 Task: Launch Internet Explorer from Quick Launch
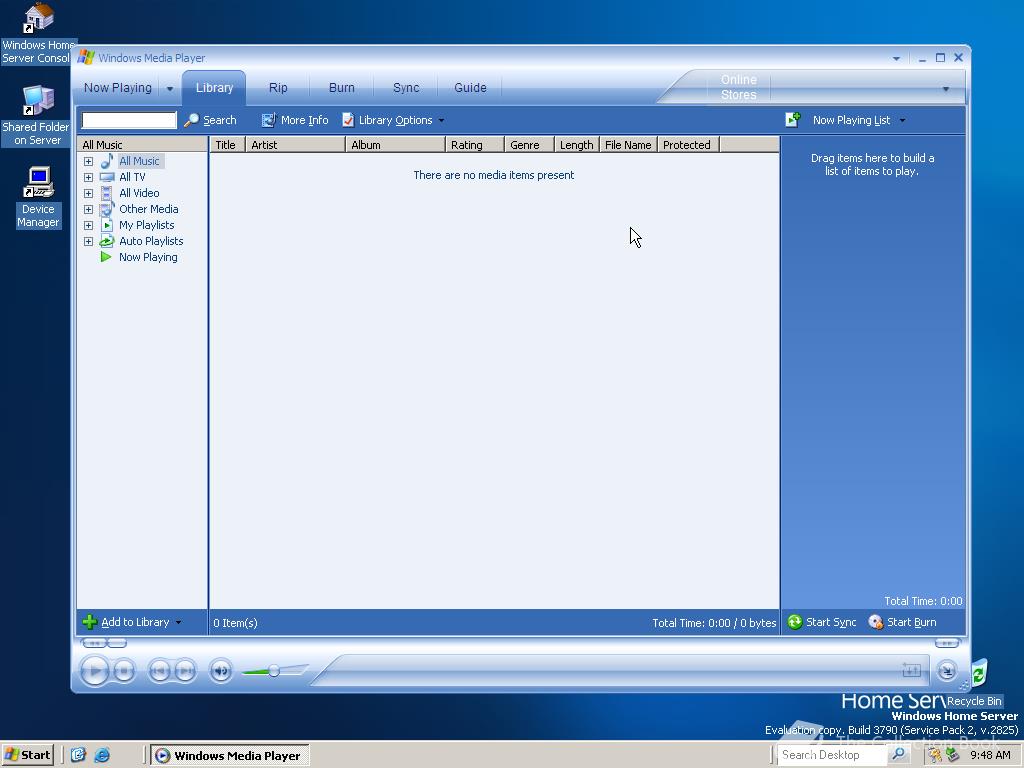pos(102,755)
